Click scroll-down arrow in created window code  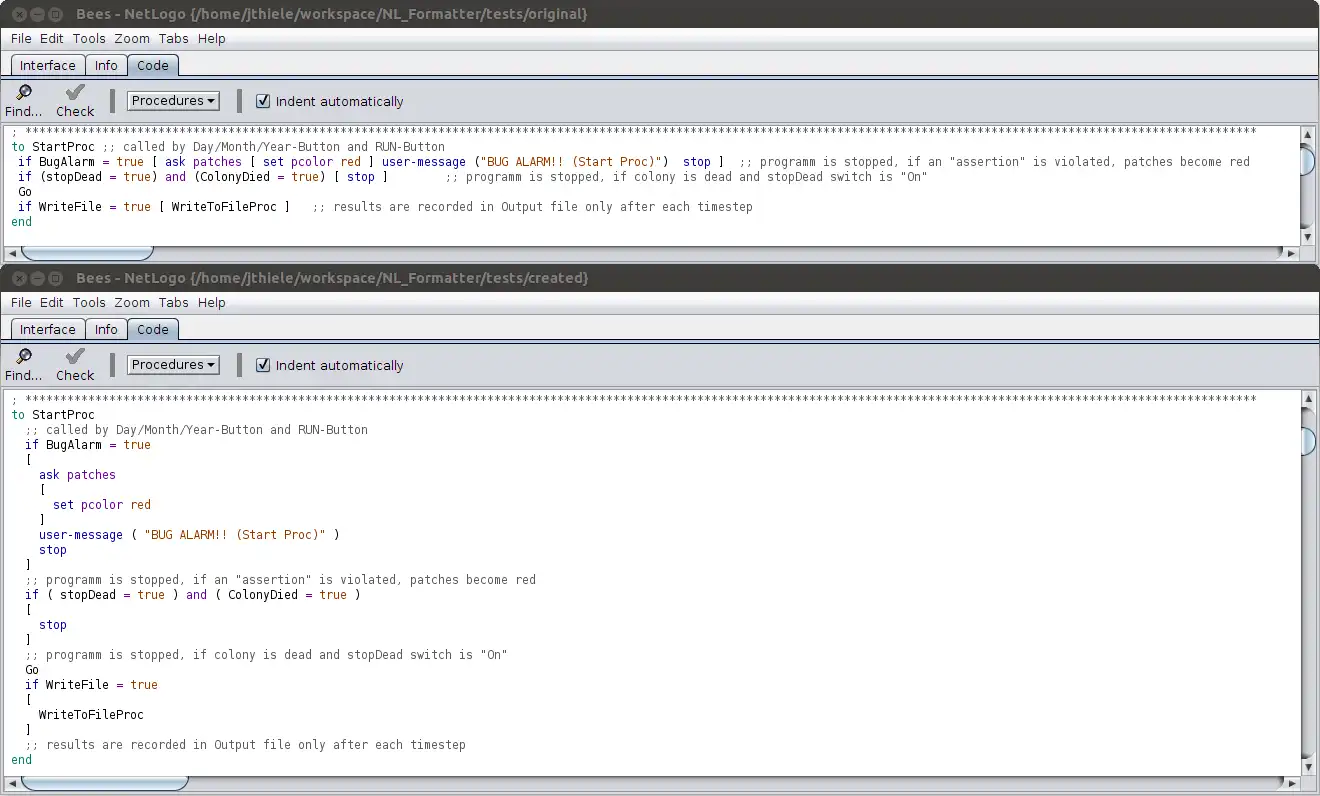[1309, 767]
